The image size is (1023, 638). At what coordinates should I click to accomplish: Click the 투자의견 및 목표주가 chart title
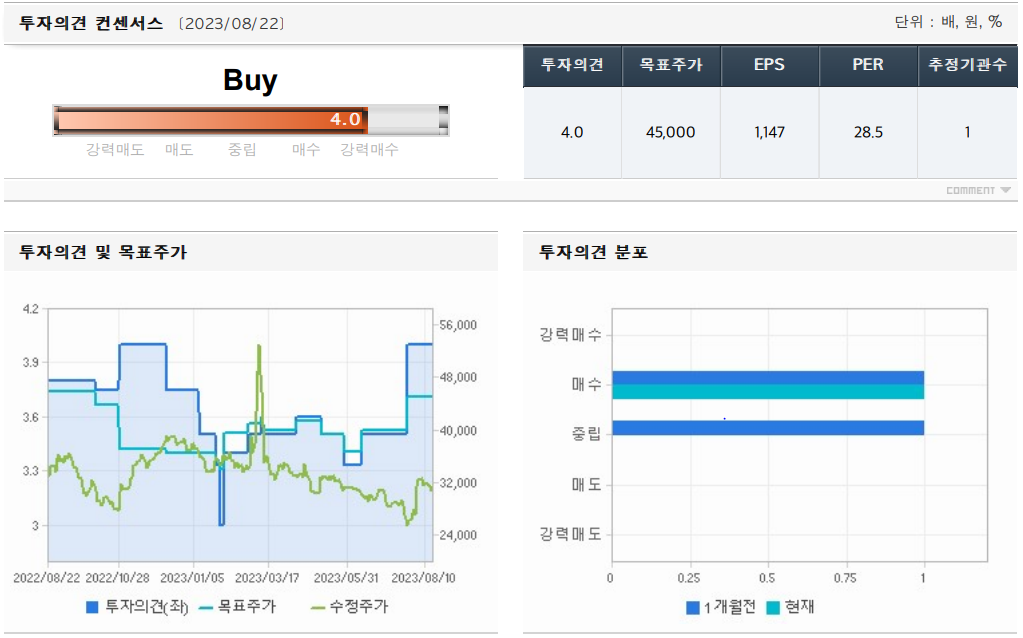tap(103, 252)
